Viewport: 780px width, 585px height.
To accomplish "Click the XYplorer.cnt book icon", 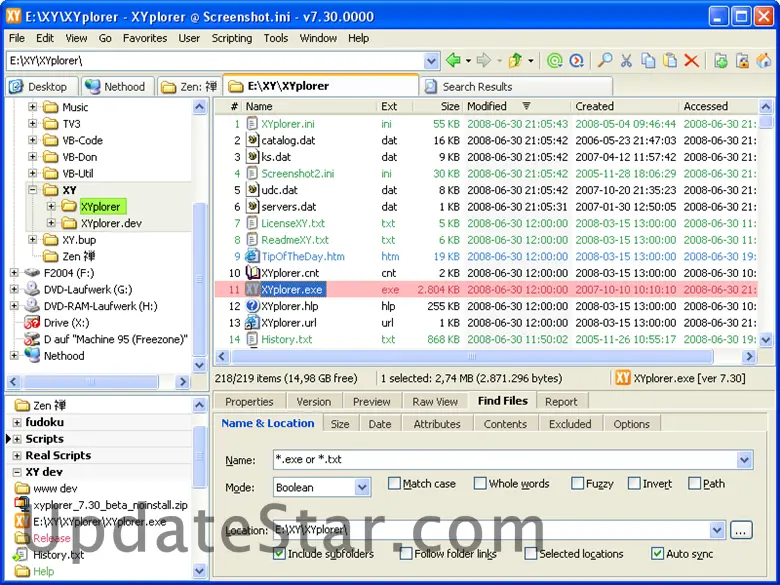I will point(253,273).
